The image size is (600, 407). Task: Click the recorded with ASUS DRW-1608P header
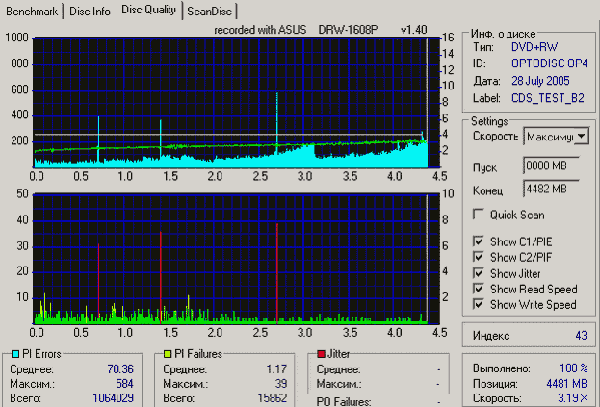click(321, 30)
